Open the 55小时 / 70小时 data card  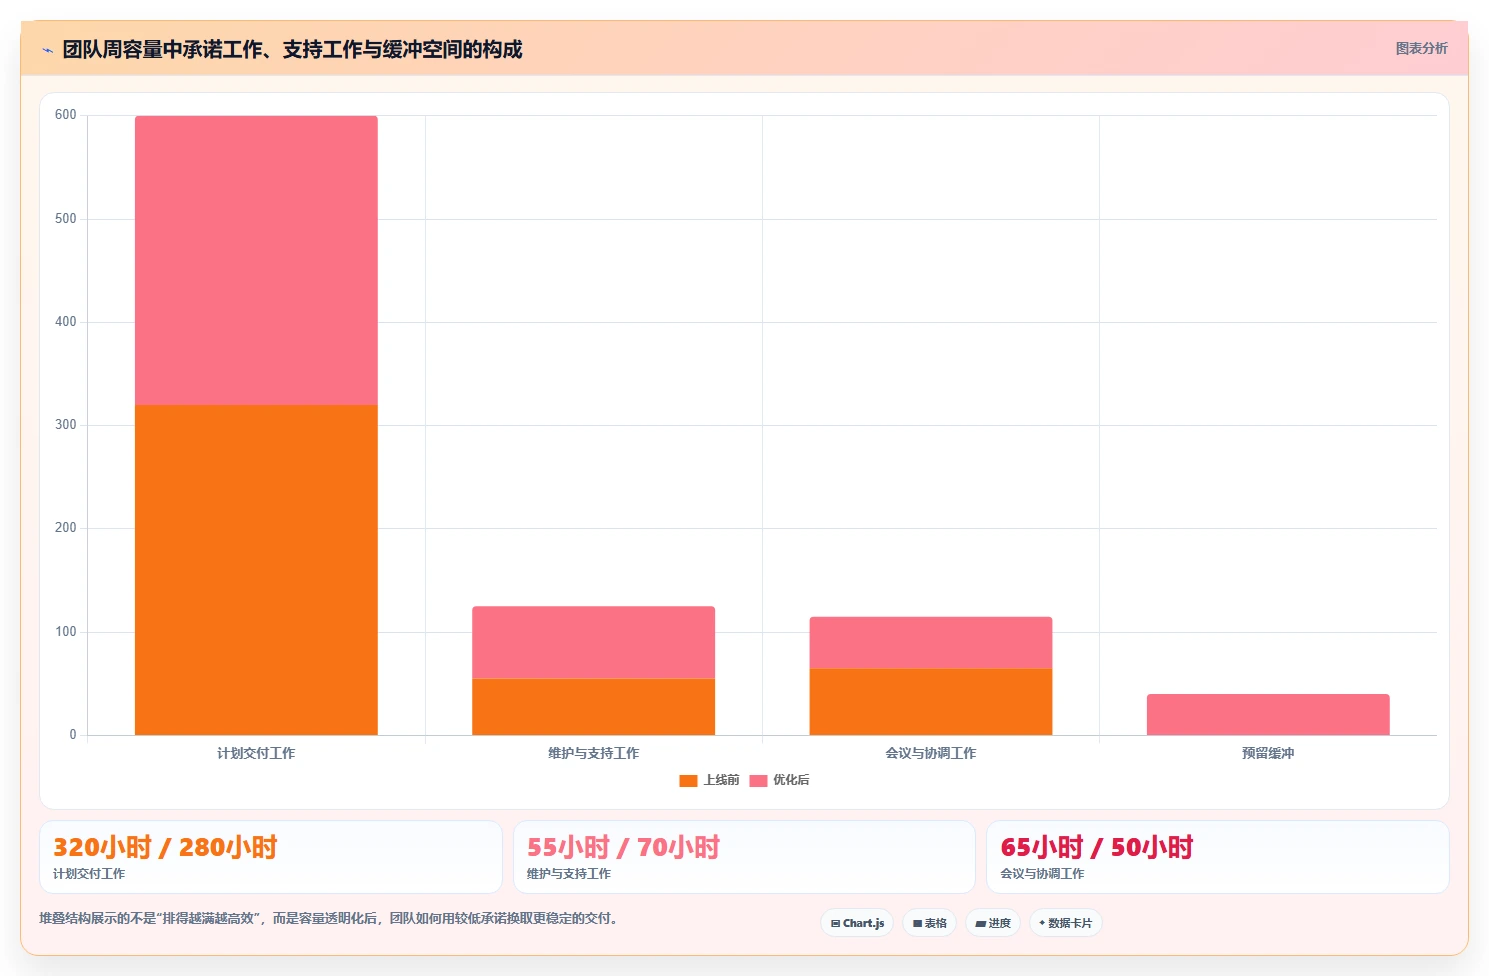pos(744,857)
